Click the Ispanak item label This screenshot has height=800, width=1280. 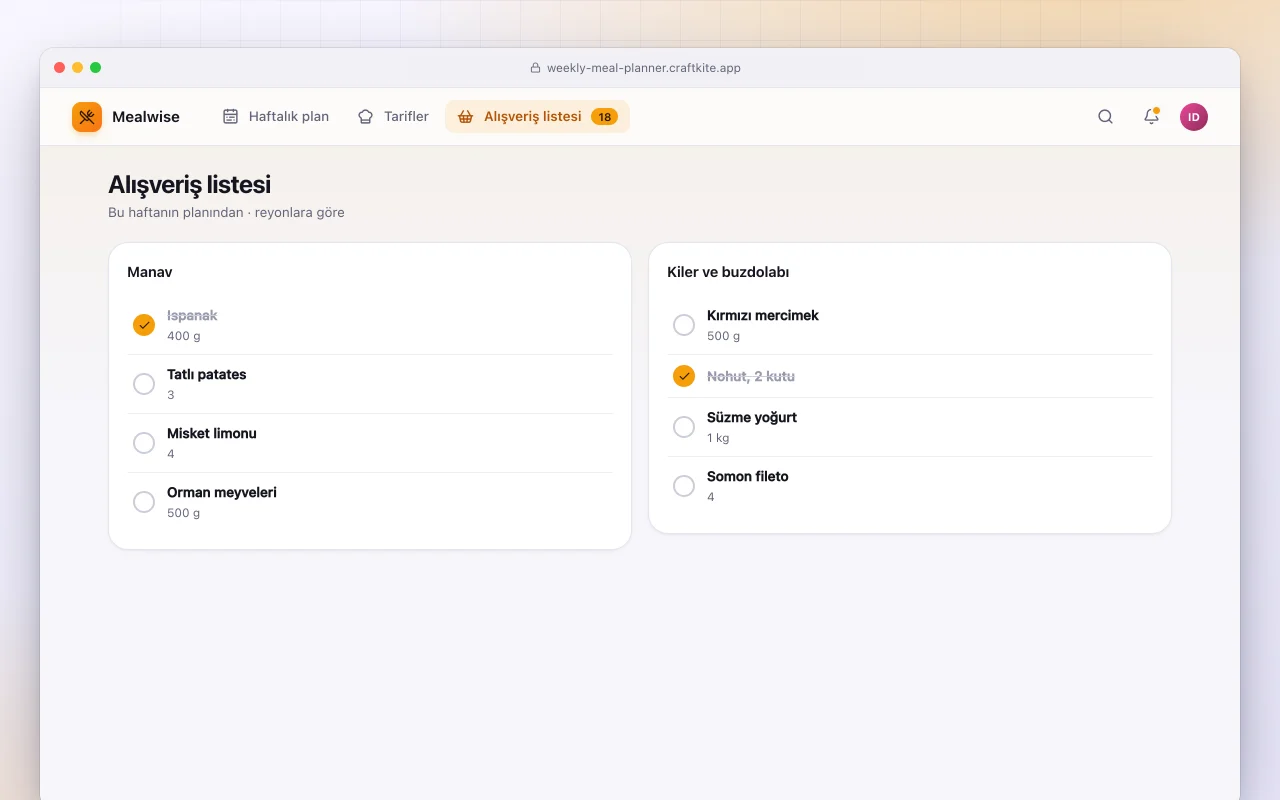[192, 315]
